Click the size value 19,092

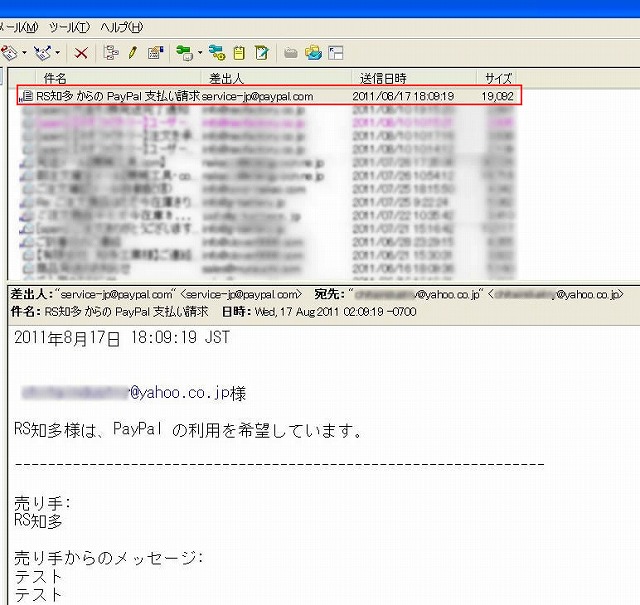pos(497,96)
